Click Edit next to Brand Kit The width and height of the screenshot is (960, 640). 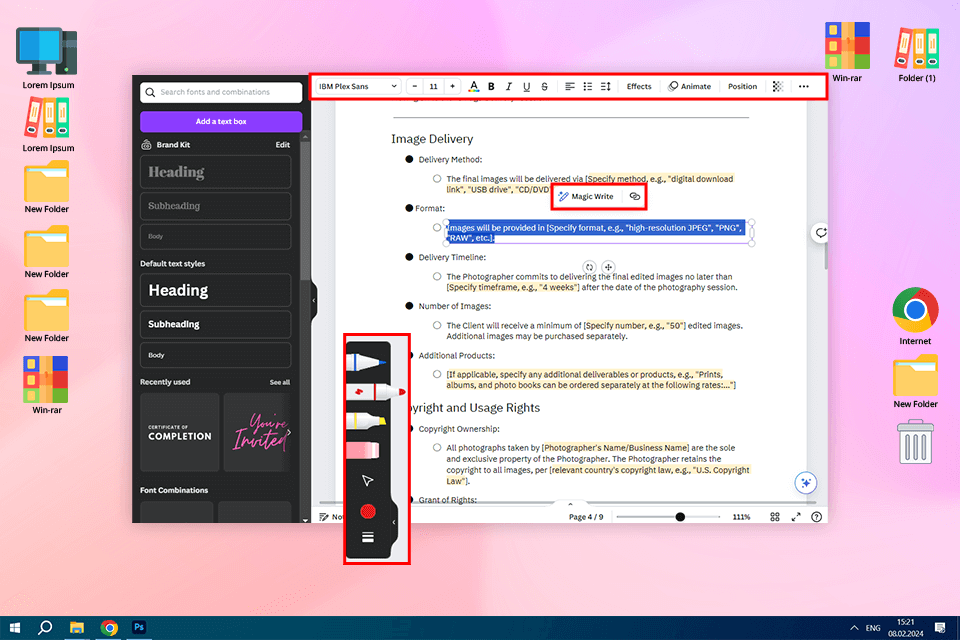(282, 145)
